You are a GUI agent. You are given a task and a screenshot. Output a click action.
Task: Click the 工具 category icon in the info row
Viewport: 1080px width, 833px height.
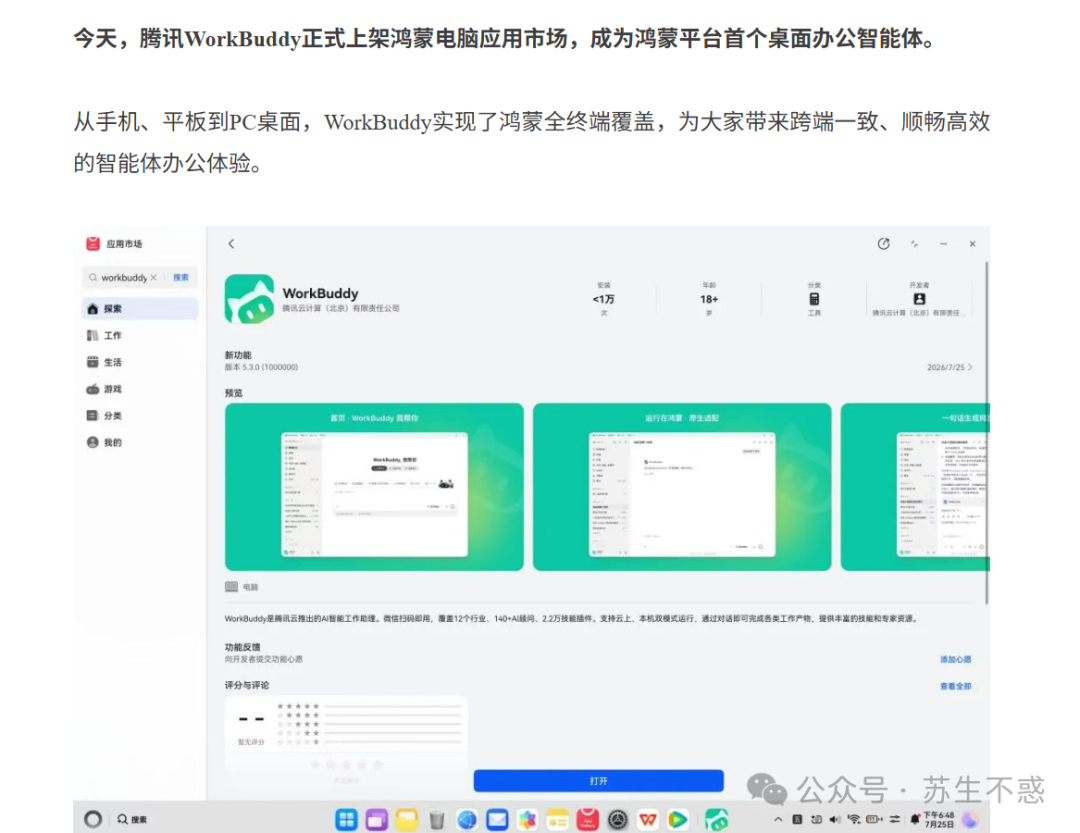pos(814,299)
